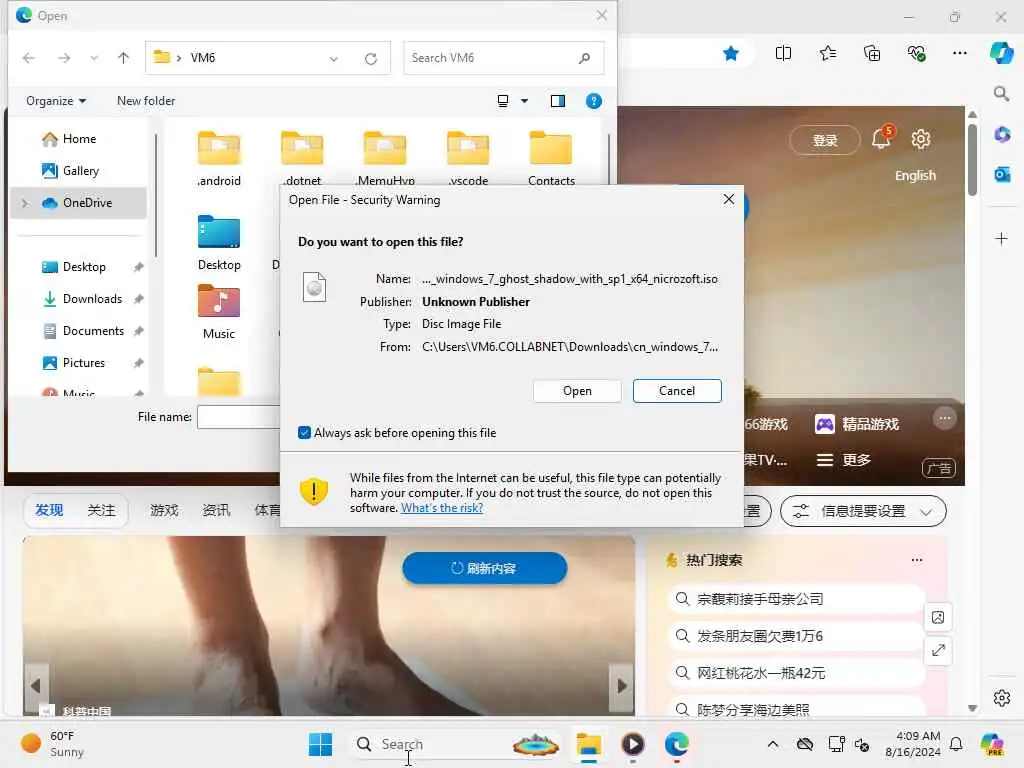Search 宗馥莉接手母亲公司 trending item
Viewport: 1024px width, 768px height.
point(795,599)
